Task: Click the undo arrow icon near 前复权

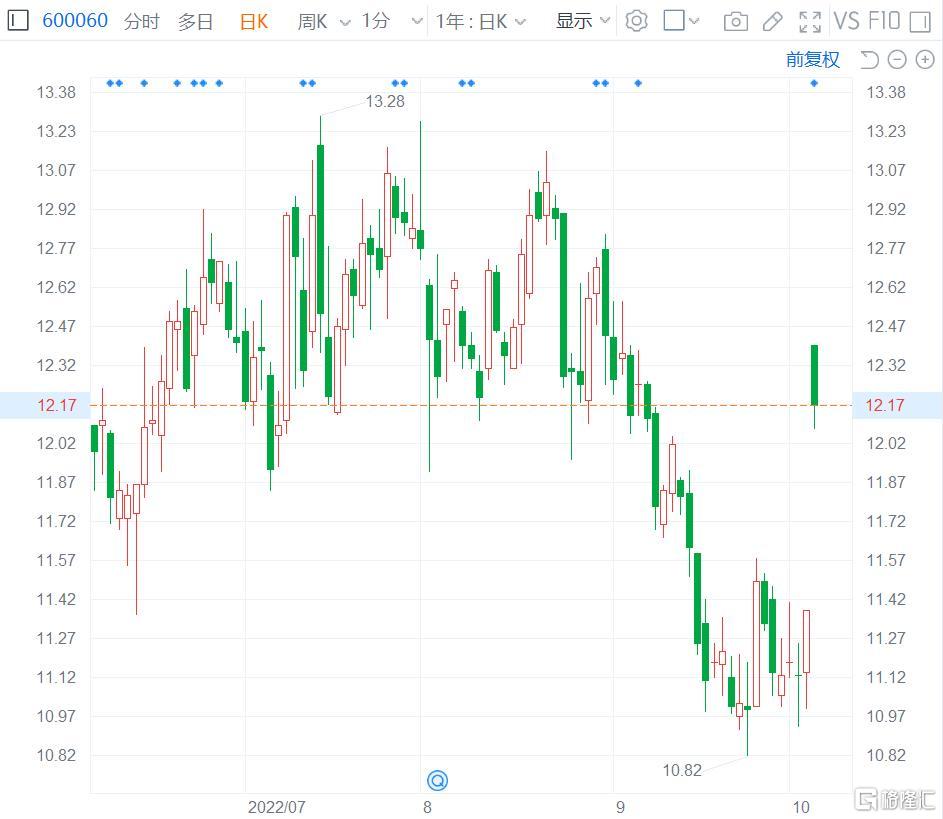Action: click(x=869, y=60)
